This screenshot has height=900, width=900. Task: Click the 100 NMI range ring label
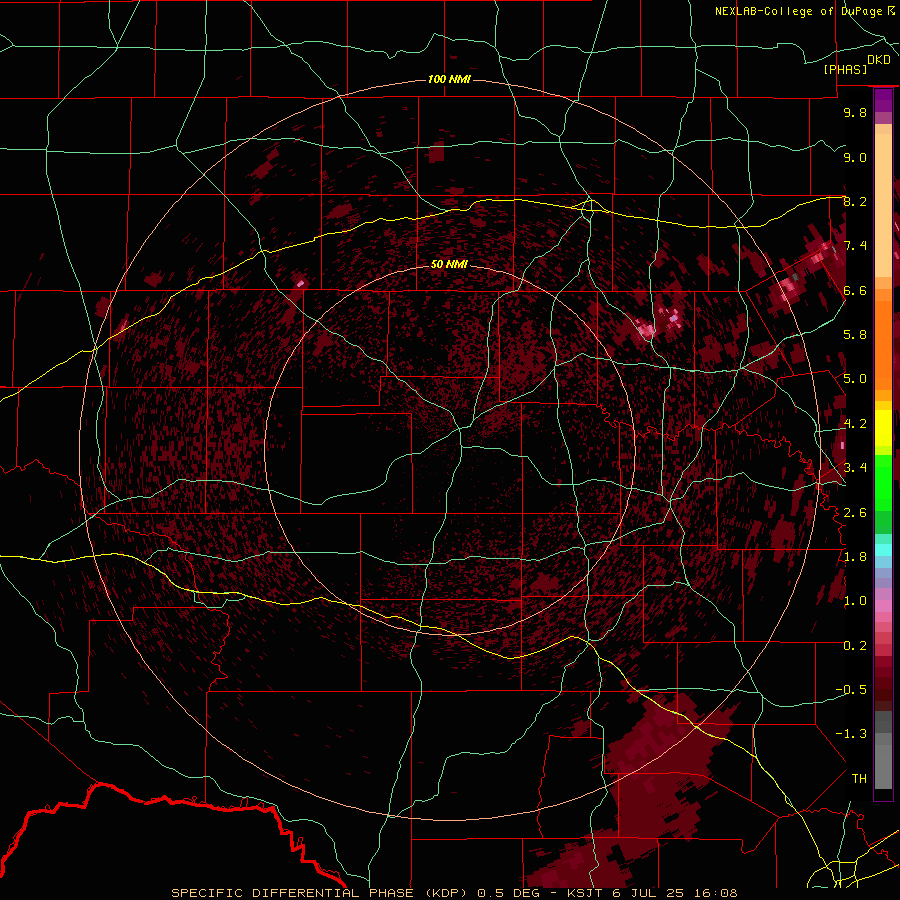point(449,79)
